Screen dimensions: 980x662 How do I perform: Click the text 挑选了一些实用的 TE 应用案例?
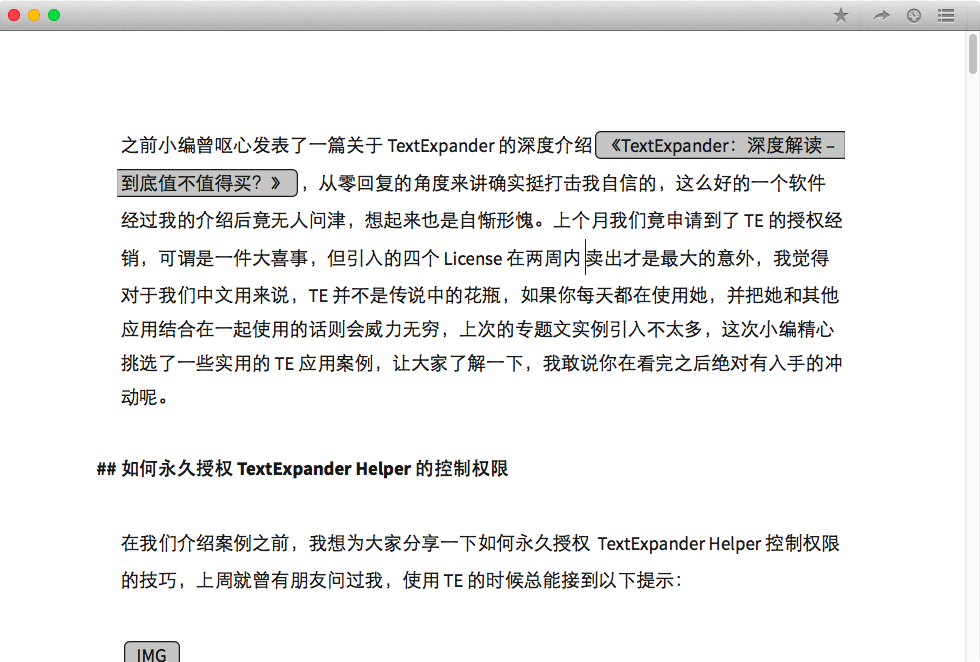point(247,363)
